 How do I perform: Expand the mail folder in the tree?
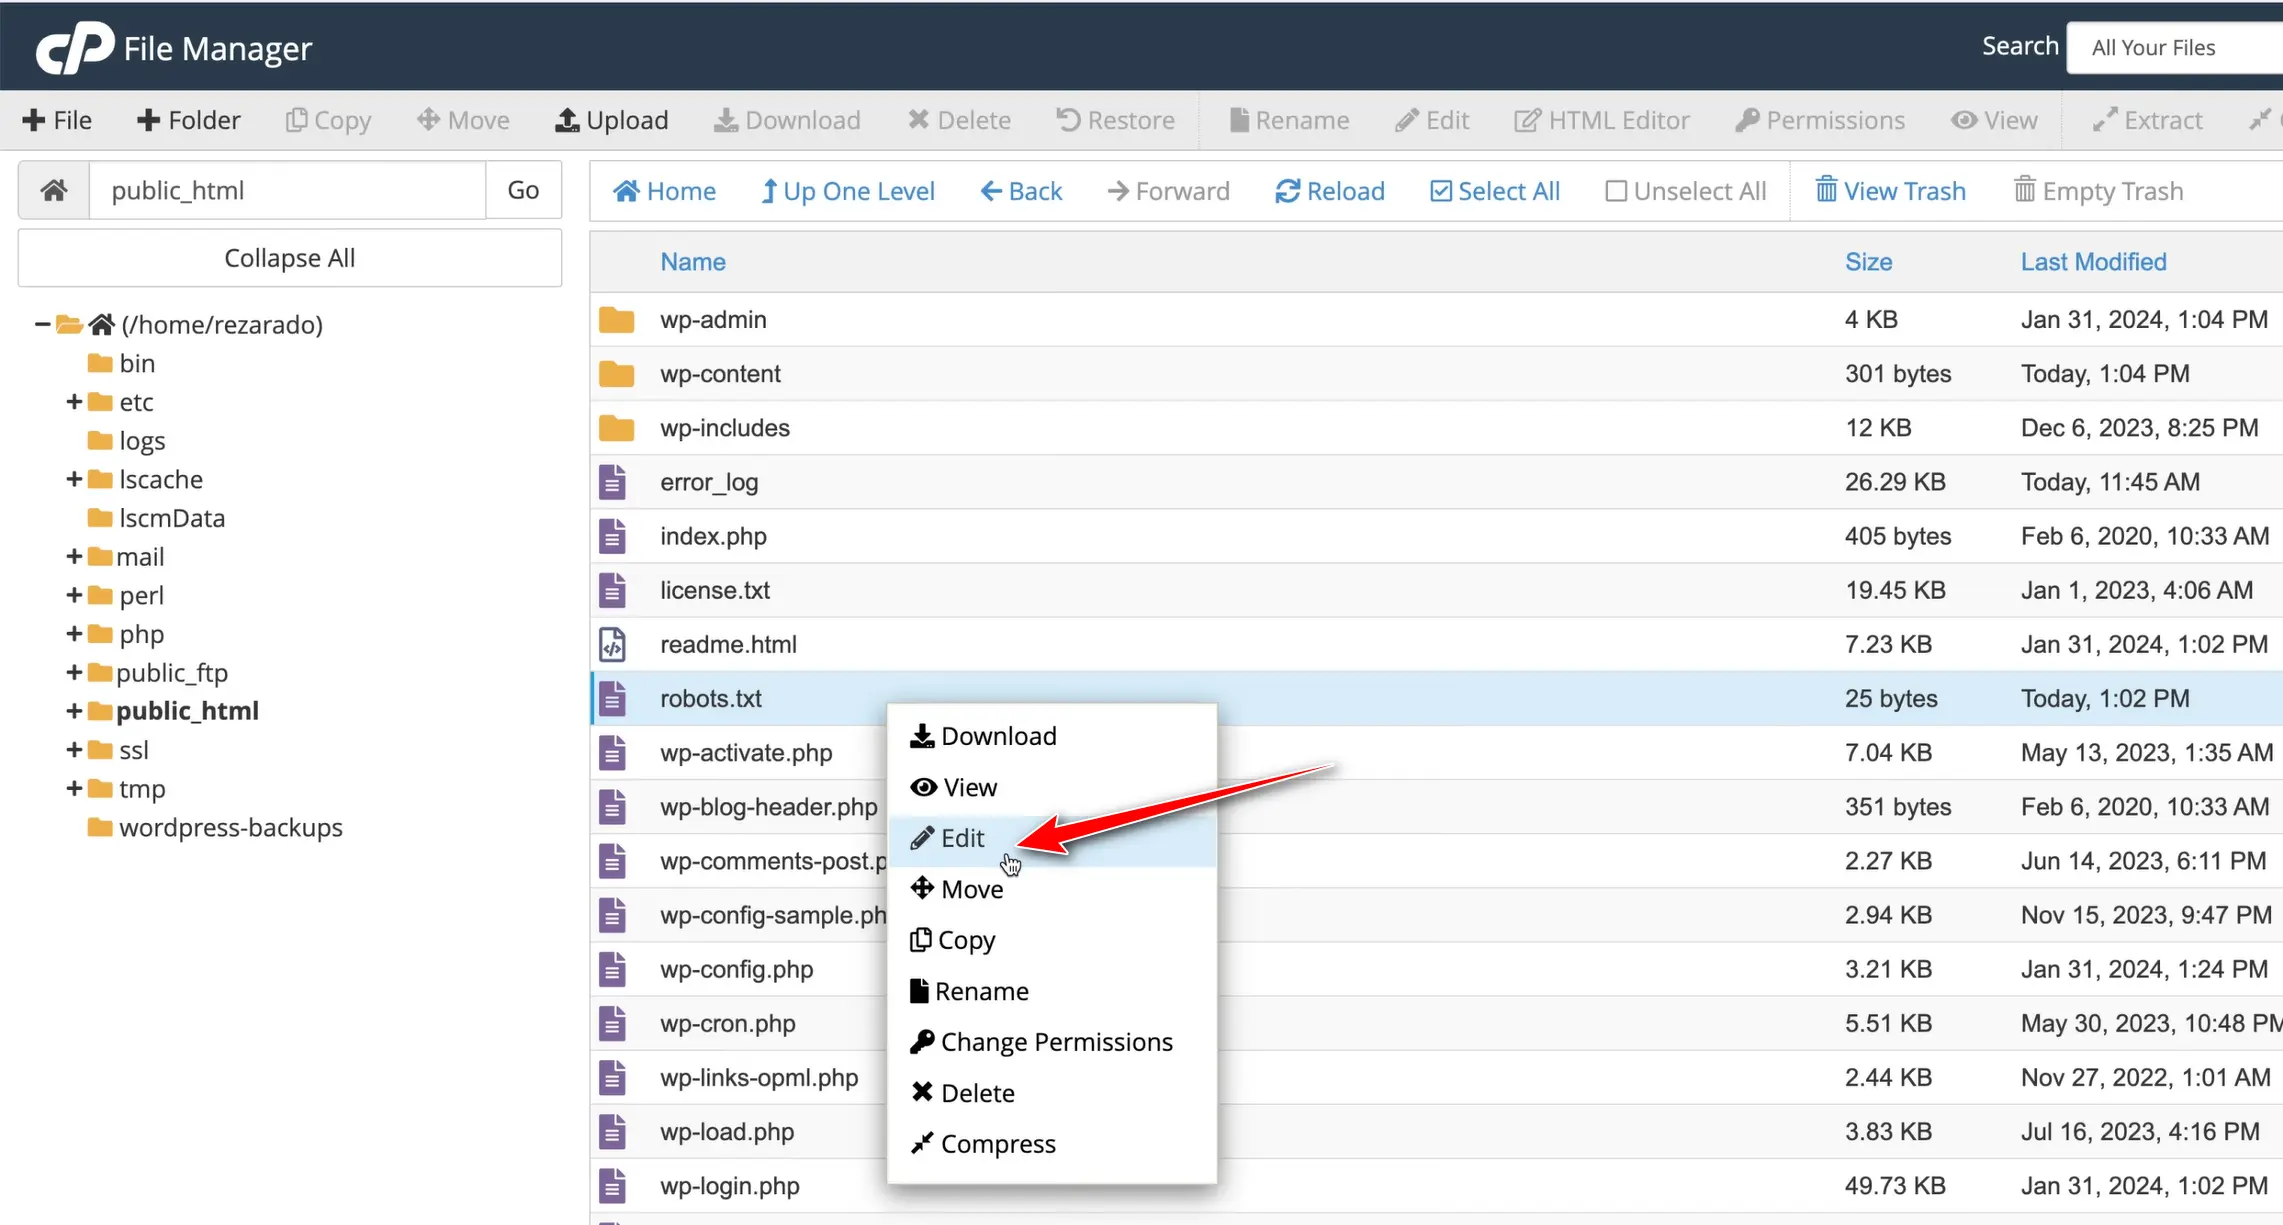click(x=74, y=557)
